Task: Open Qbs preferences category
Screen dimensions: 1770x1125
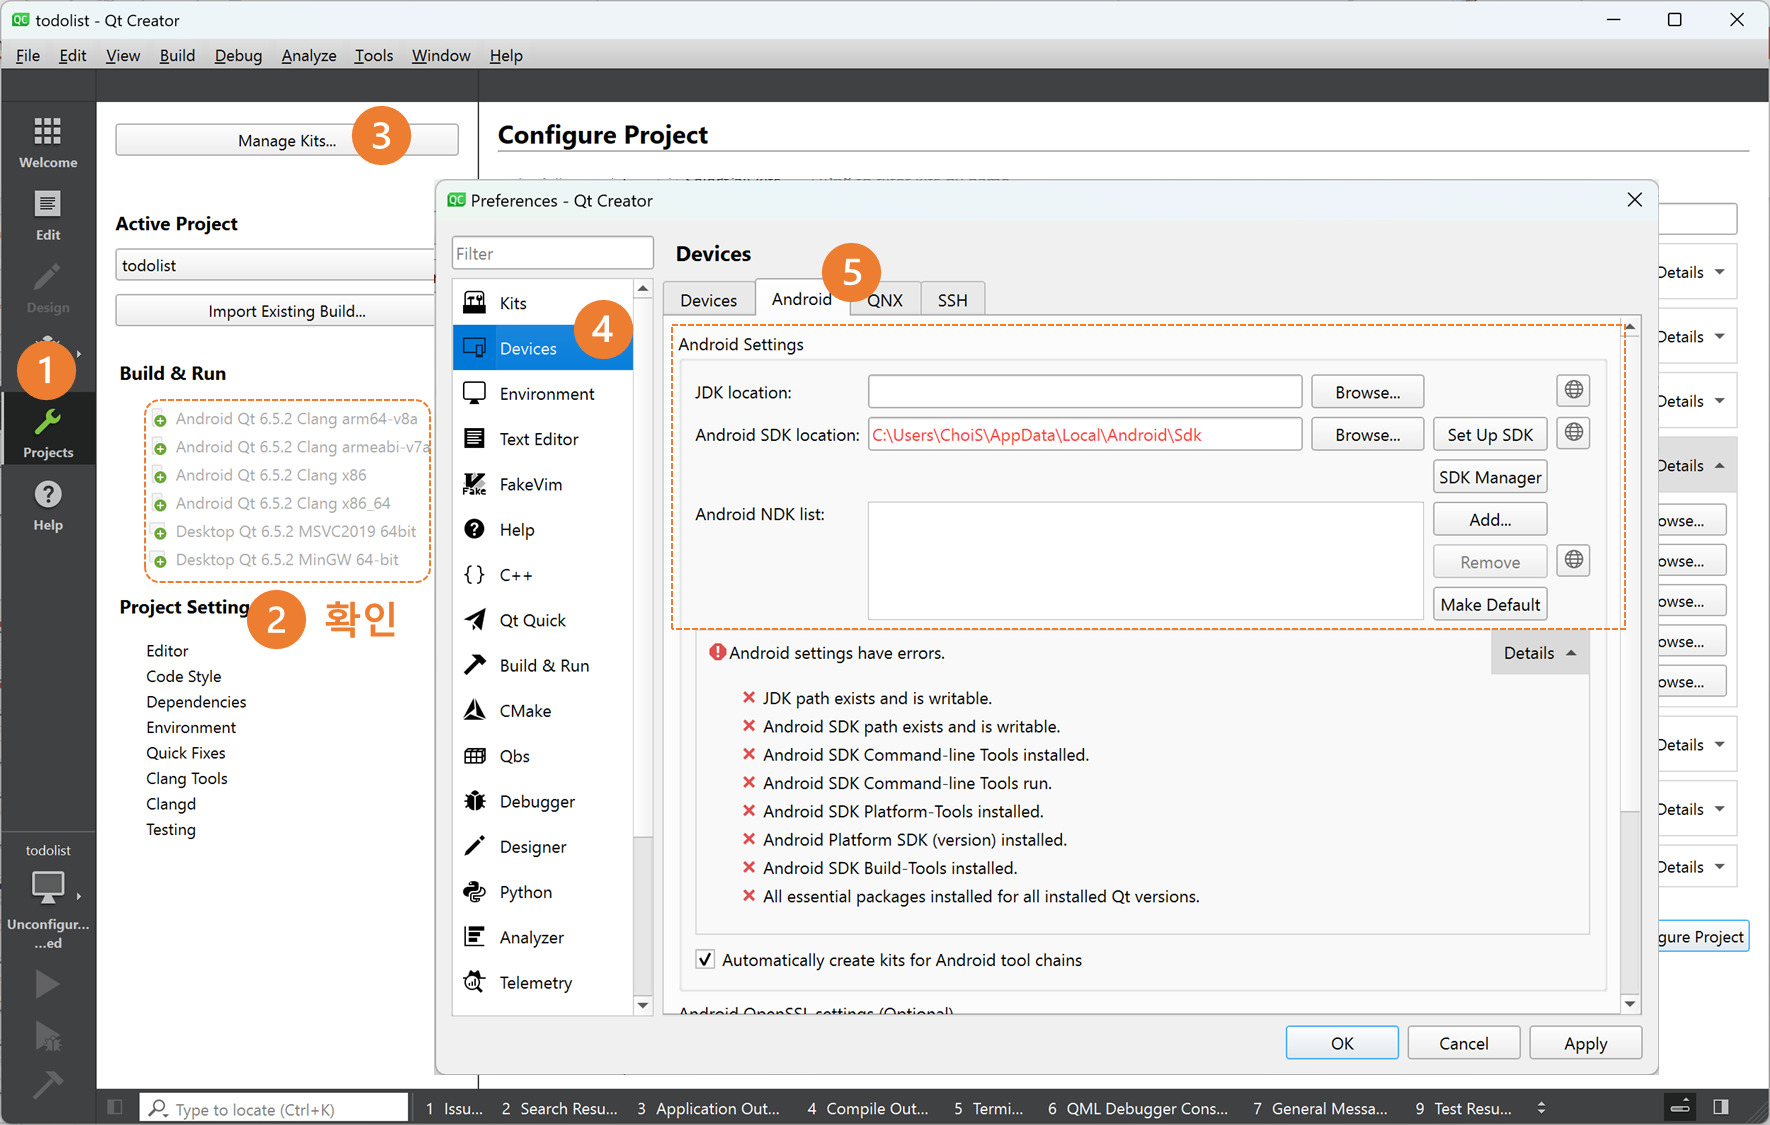Action: (x=543, y=756)
